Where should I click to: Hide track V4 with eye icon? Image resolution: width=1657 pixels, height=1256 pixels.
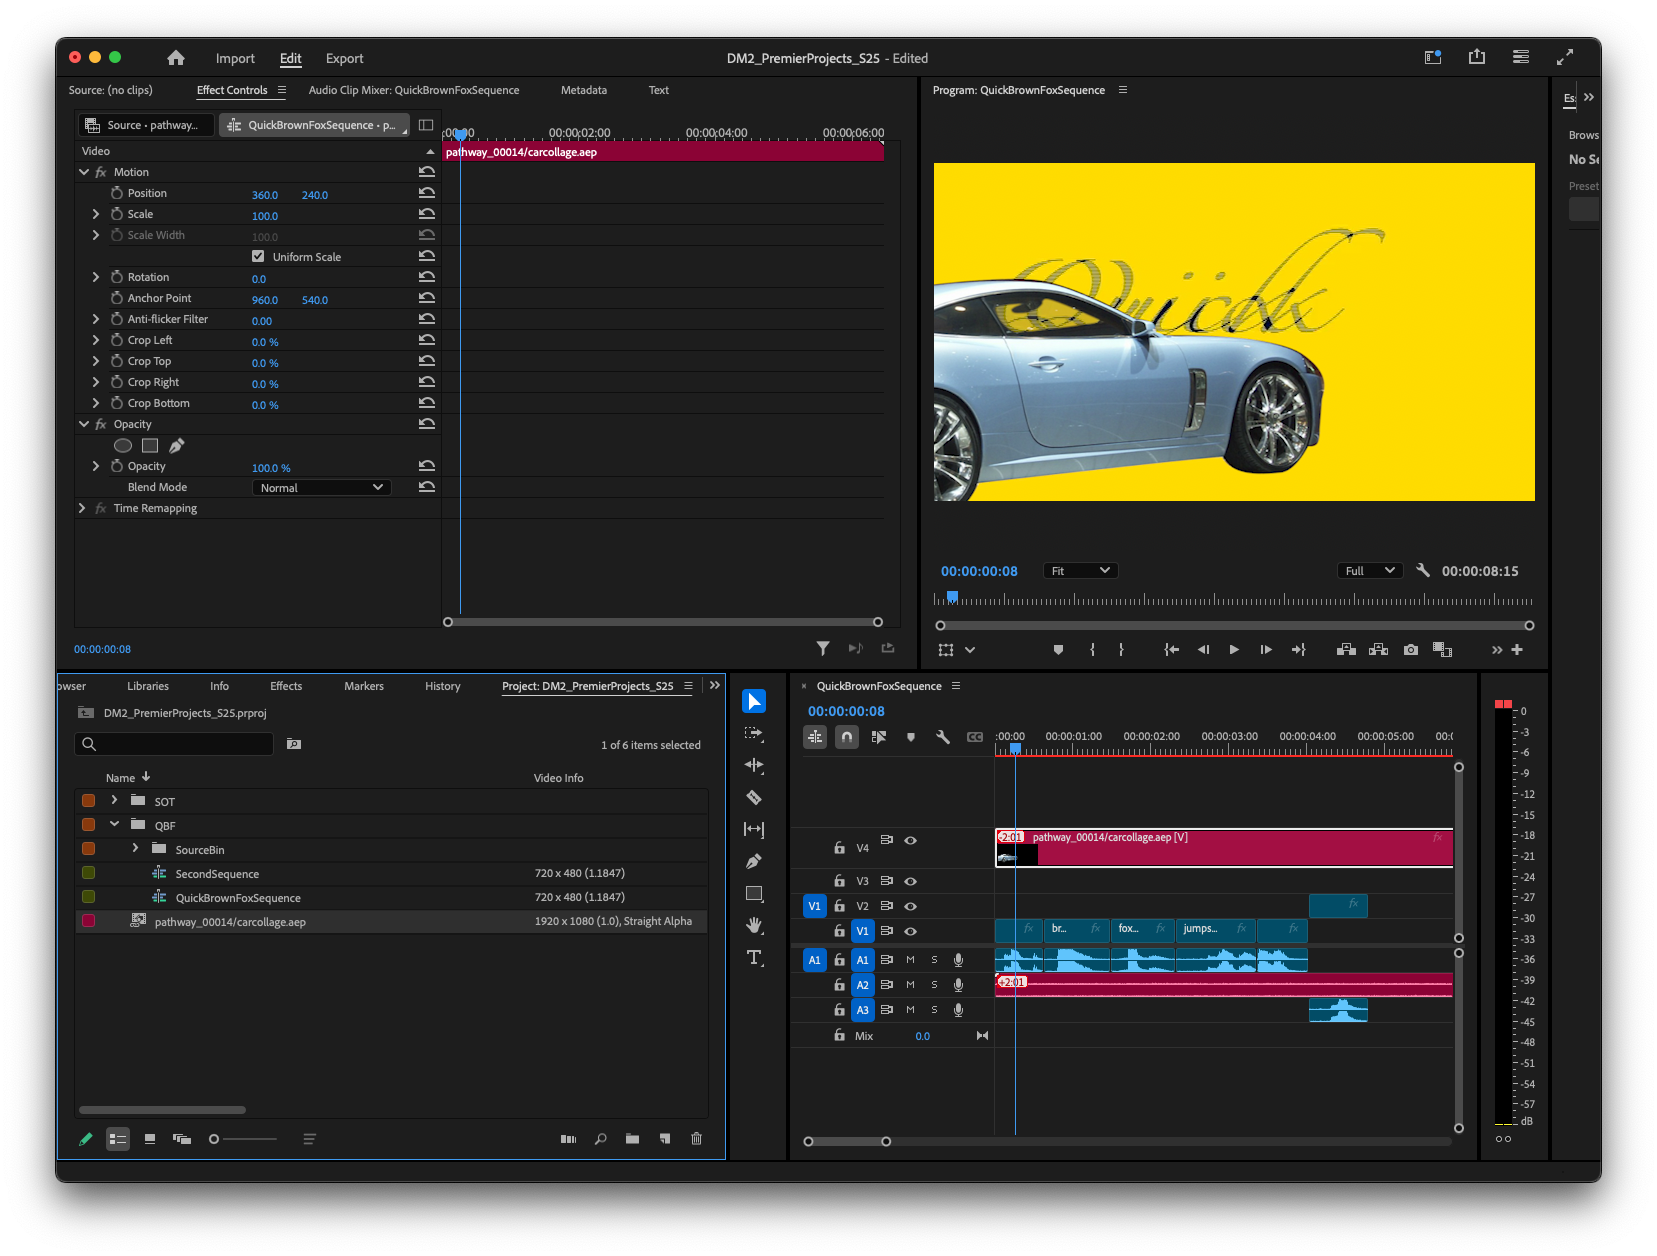point(910,841)
